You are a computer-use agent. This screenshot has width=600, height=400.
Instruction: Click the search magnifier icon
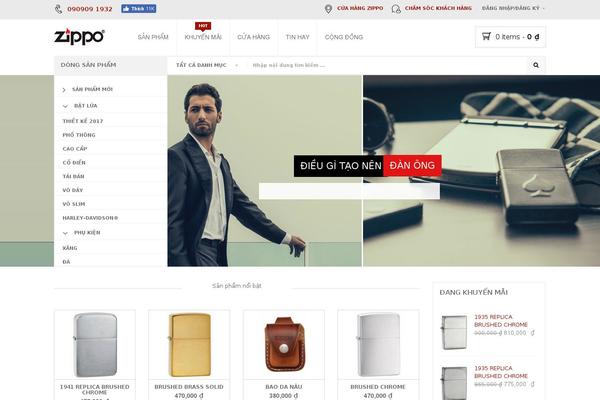pos(536,65)
